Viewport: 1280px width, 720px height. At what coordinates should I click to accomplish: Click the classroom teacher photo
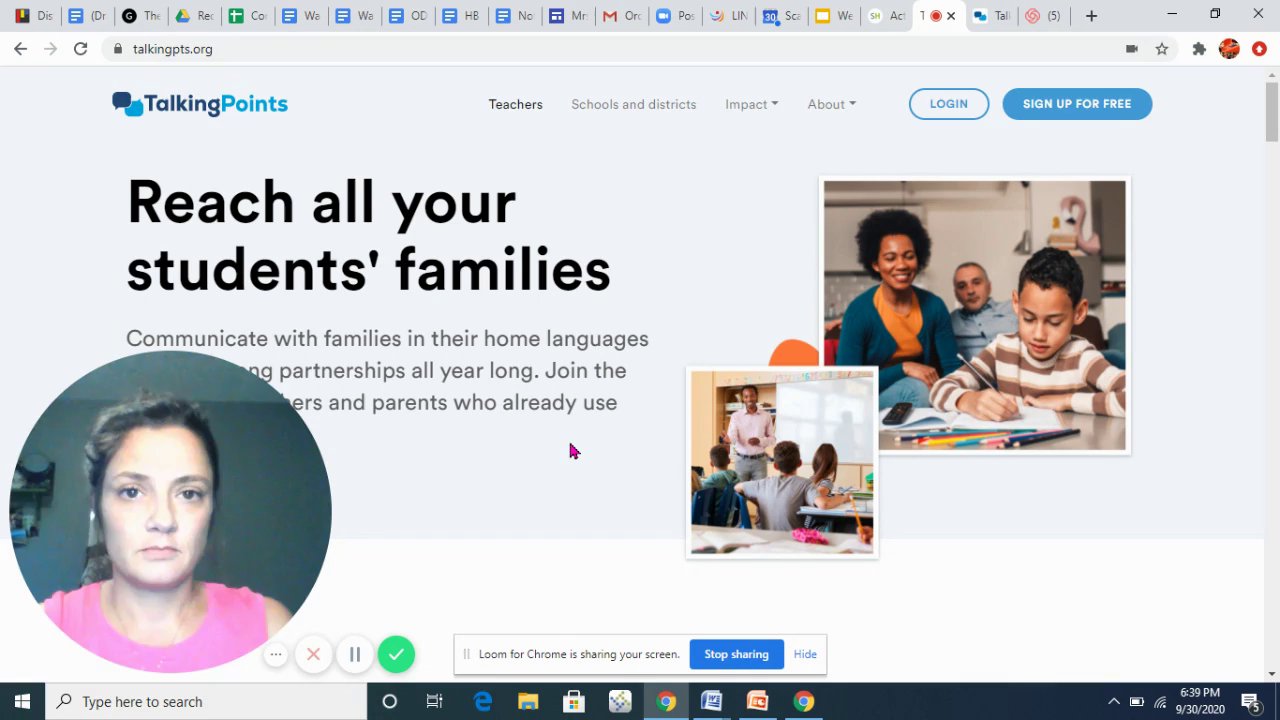pyautogui.click(x=782, y=463)
